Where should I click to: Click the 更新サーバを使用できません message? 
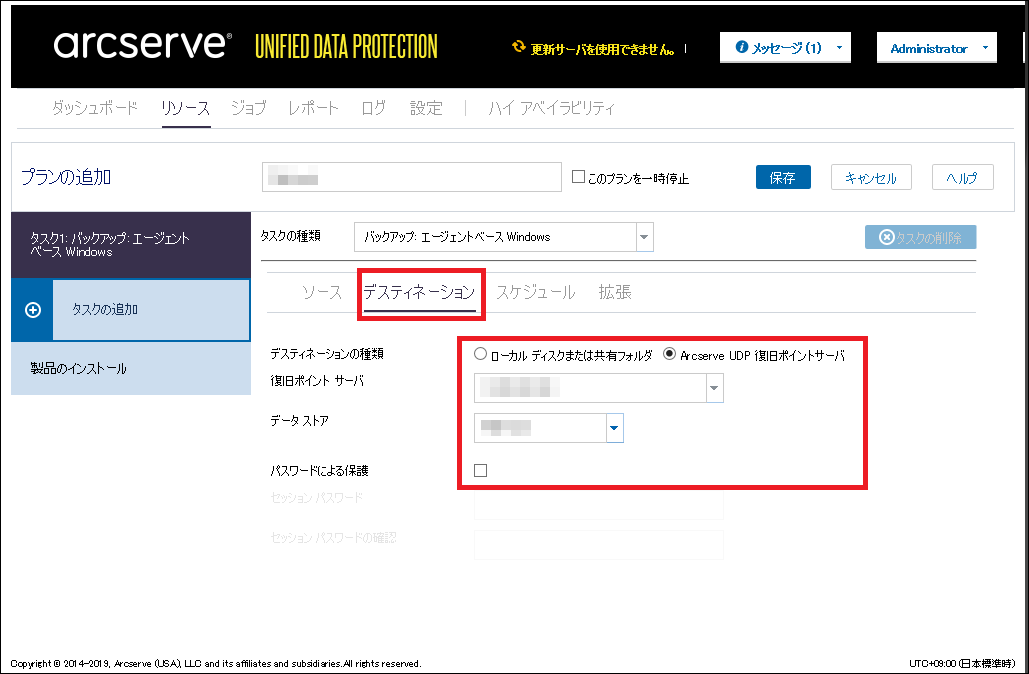coord(602,49)
